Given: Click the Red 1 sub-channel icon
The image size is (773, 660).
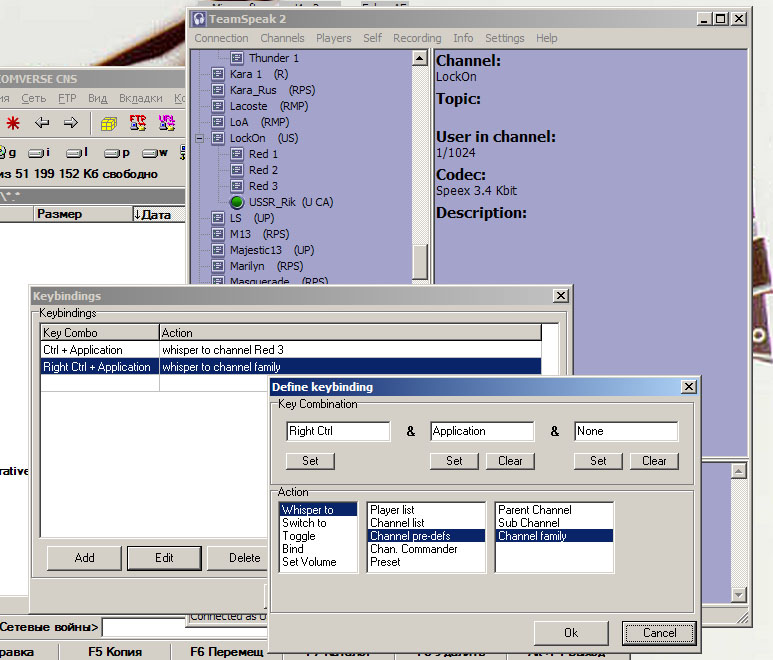Looking at the screenshot, I should point(237,154).
